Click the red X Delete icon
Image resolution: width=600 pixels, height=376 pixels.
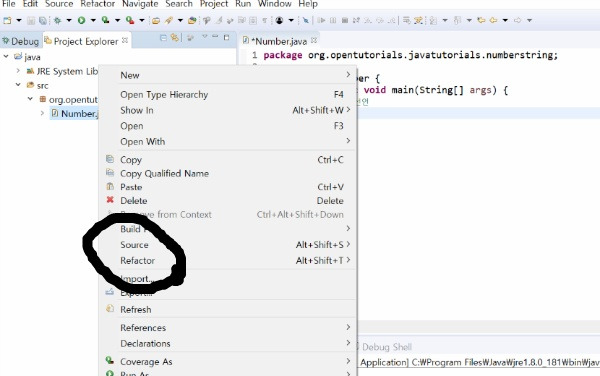[110, 200]
